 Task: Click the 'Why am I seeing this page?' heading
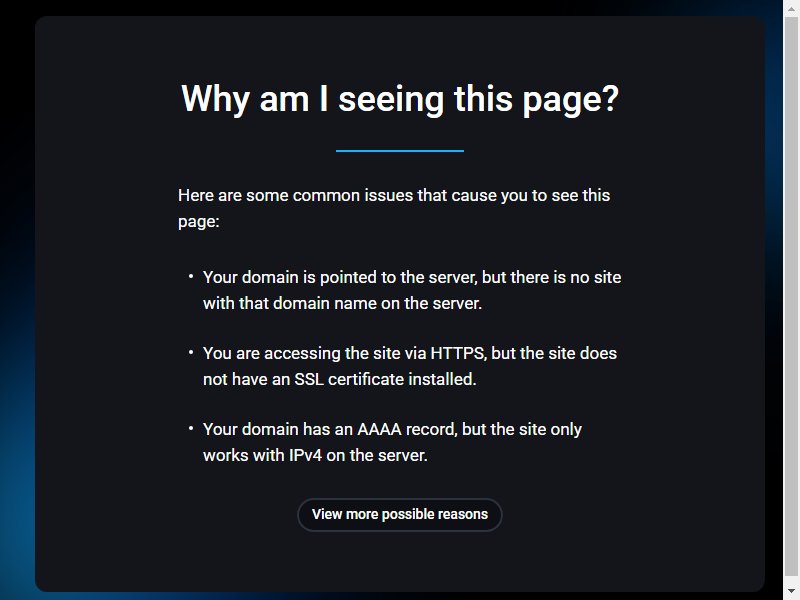tap(399, 98)
